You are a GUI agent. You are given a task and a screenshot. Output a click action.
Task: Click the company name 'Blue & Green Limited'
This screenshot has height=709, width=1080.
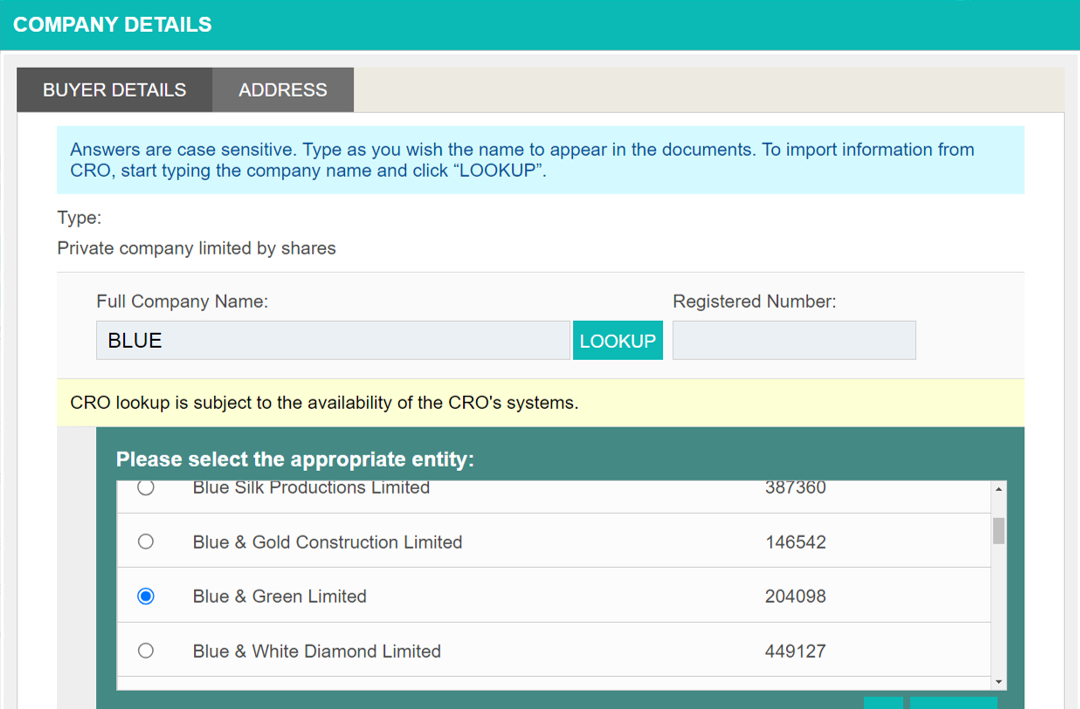(280, 597)
